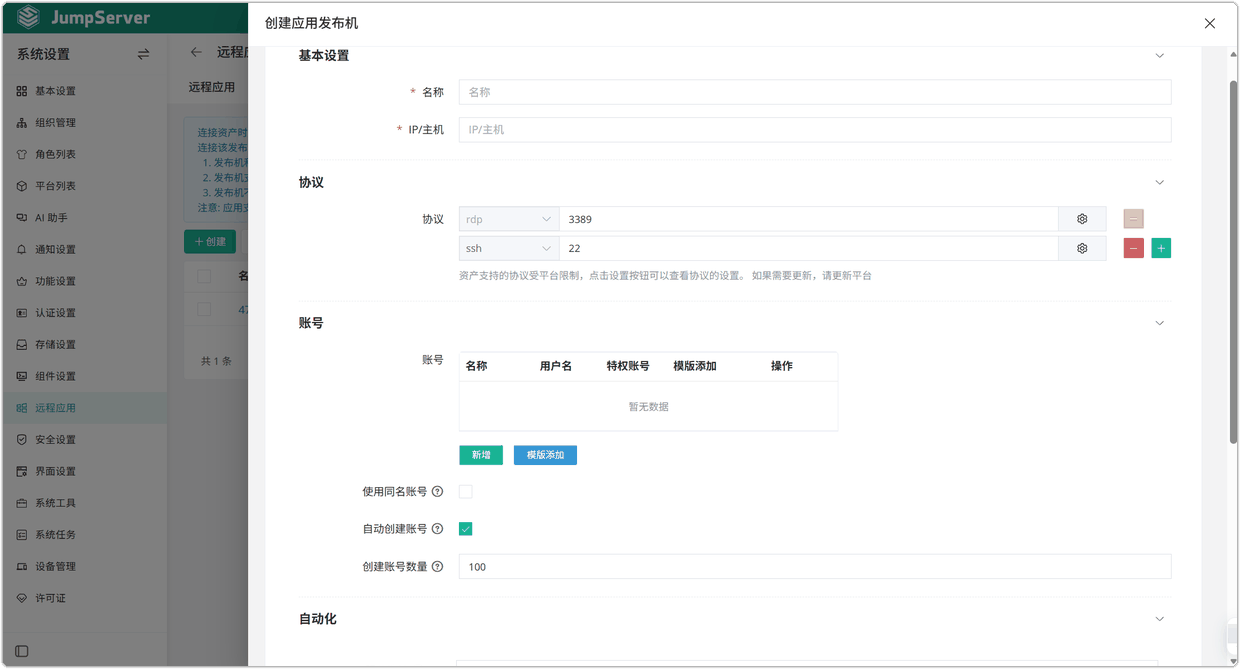This screenshot has height=669, width=1240.
Task: Click the 创建 button in background page
Action: point(210,241)
